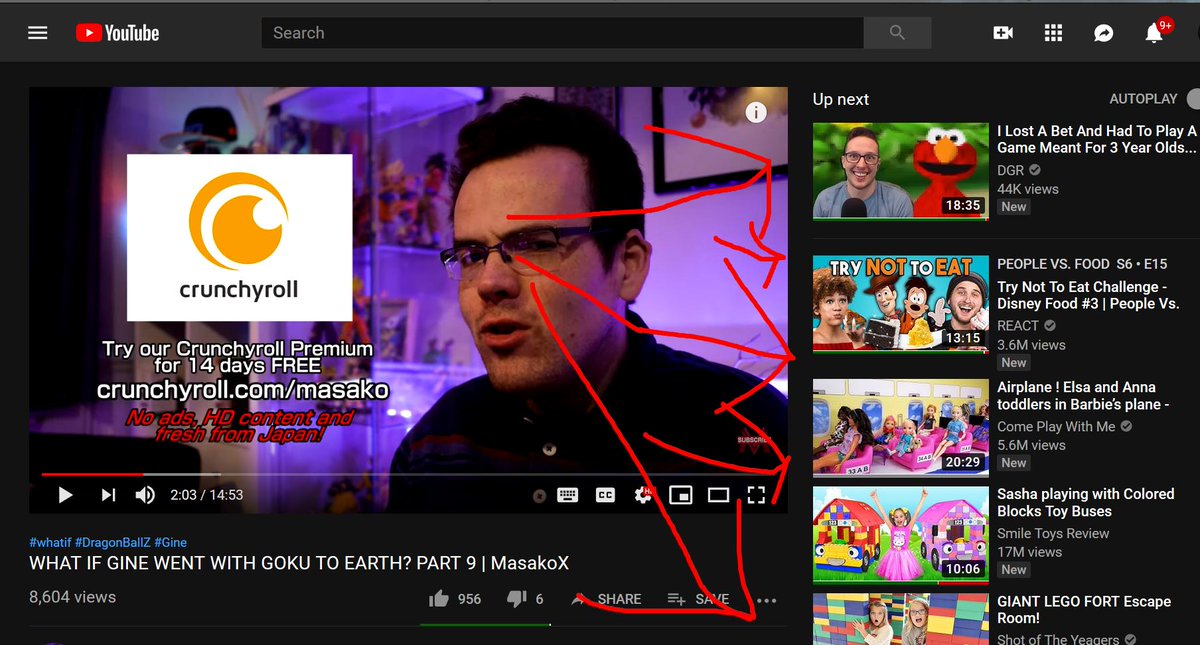1200x645 pixels.
Task: Click the Crunchyroll logo card in video
Action: (x=239, y=238)
